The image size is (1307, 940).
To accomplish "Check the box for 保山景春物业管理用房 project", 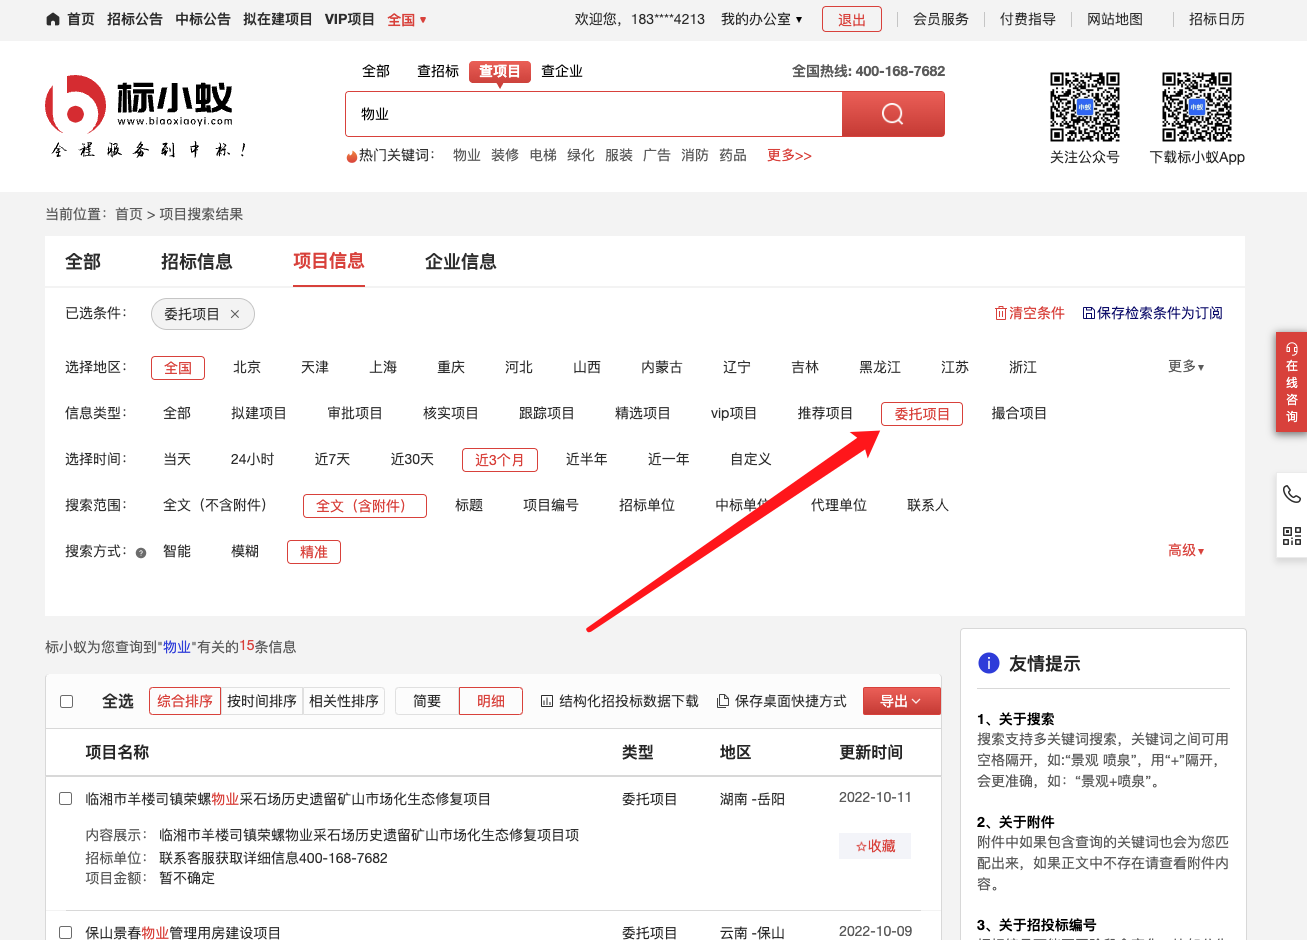I will pyautogui.click(x=66, y=932).
